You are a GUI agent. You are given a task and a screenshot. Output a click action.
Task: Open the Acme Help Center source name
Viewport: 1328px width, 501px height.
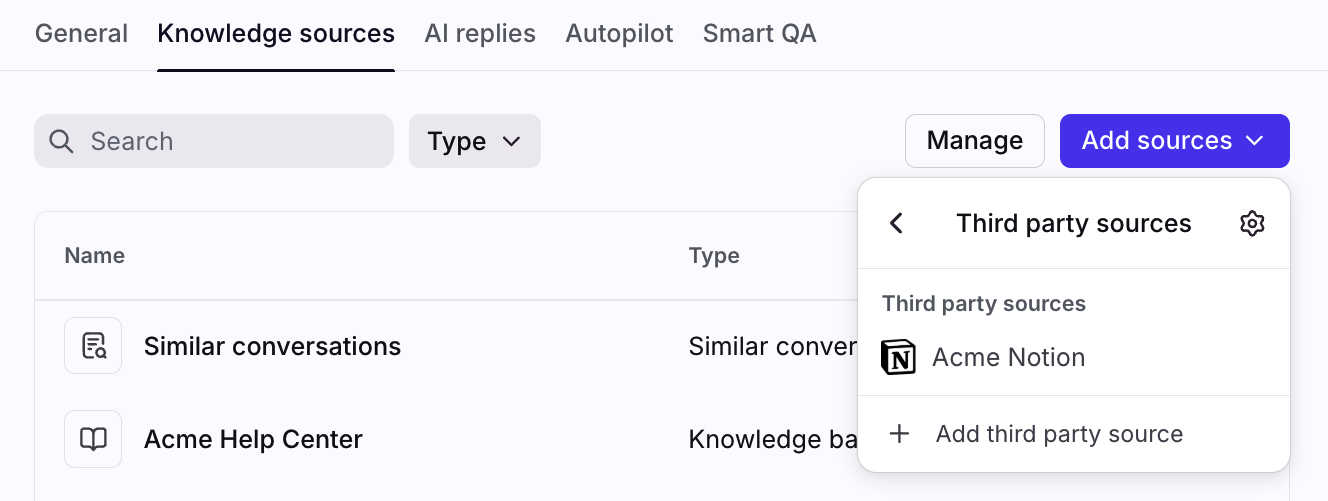tap(253, 439)
